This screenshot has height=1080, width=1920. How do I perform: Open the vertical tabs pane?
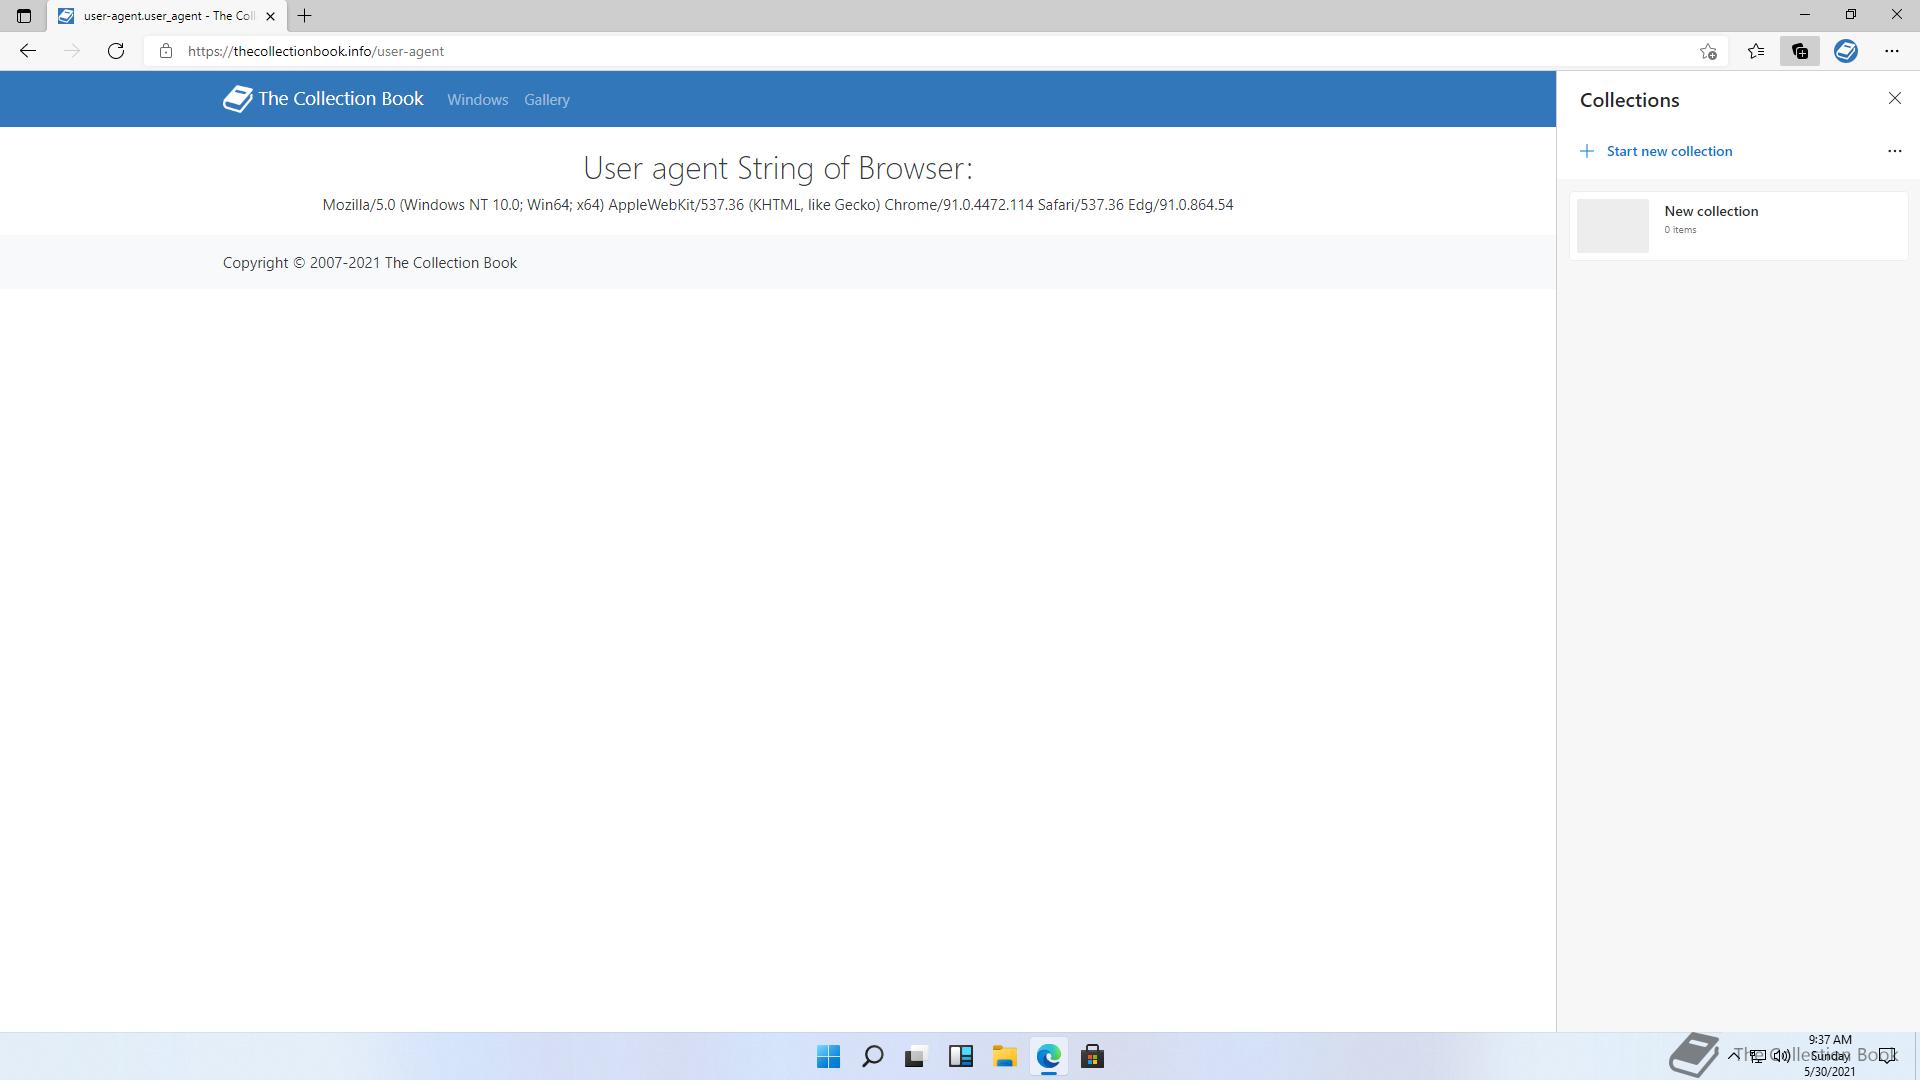click(24, 16)
